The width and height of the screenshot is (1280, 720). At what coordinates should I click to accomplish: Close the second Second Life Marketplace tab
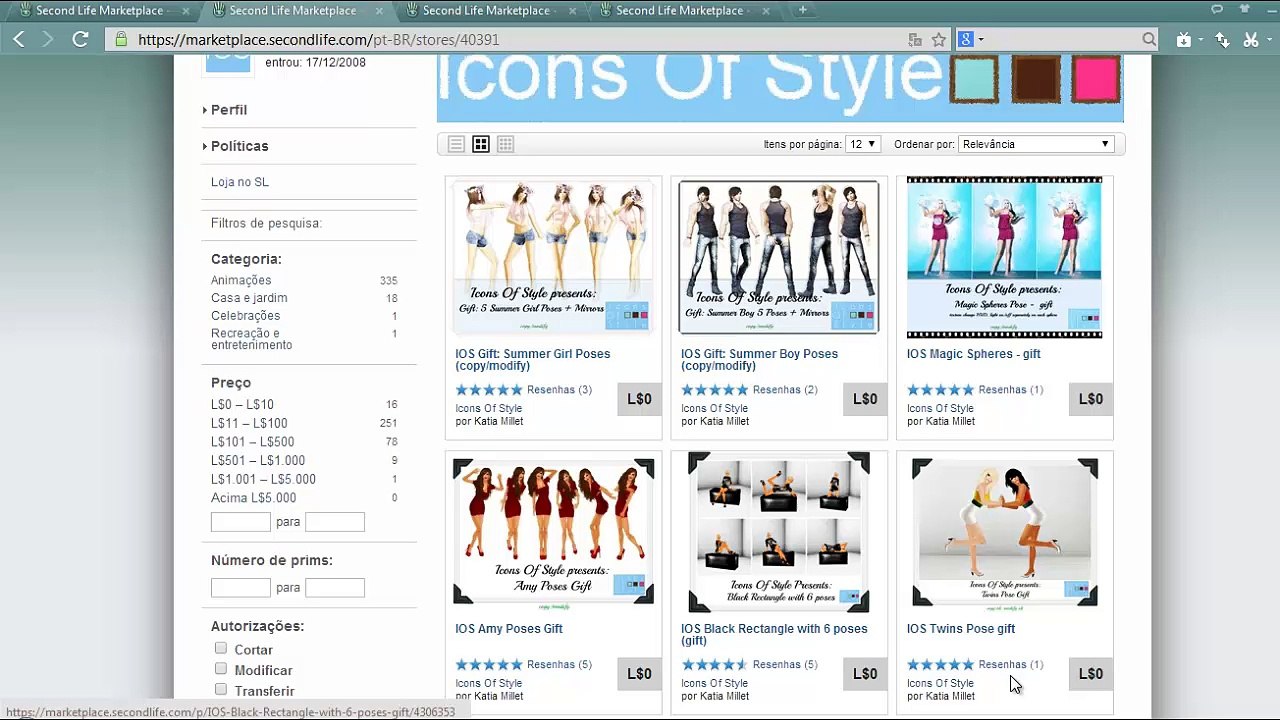(381, 10)
